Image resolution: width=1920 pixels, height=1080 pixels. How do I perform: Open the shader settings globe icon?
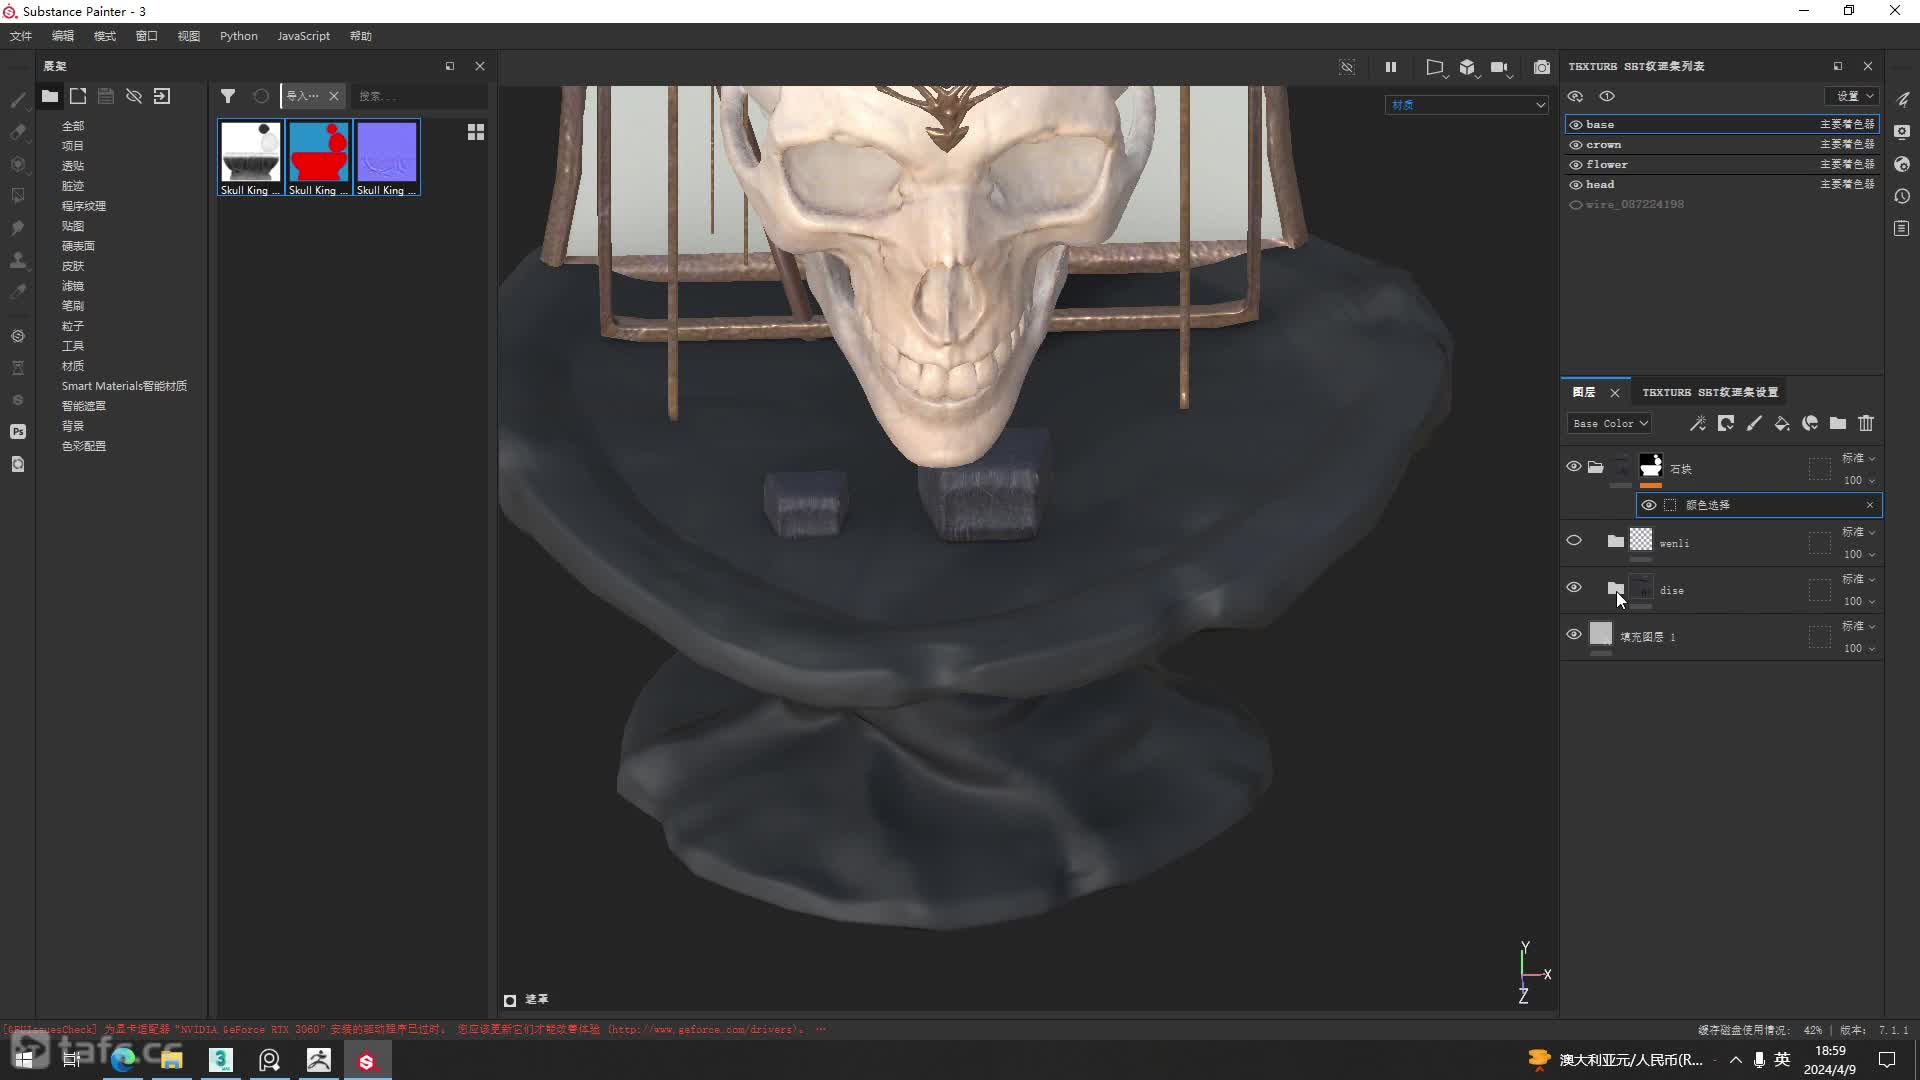click(x=1902, y=164)
